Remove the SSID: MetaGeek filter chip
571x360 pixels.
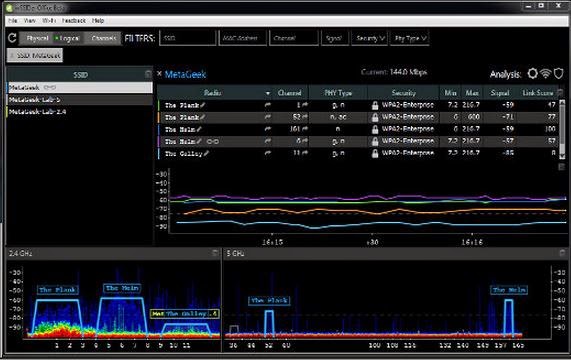35,55
